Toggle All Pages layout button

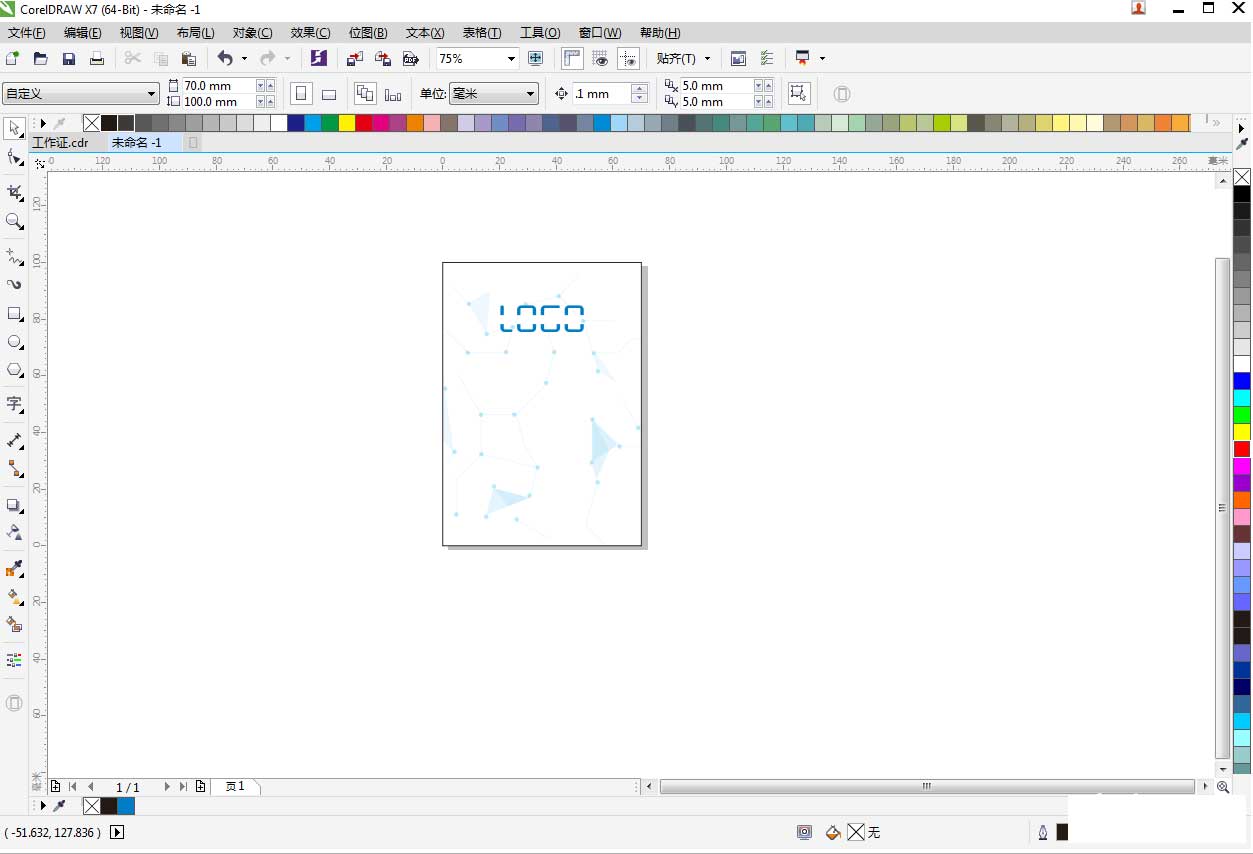365,94
